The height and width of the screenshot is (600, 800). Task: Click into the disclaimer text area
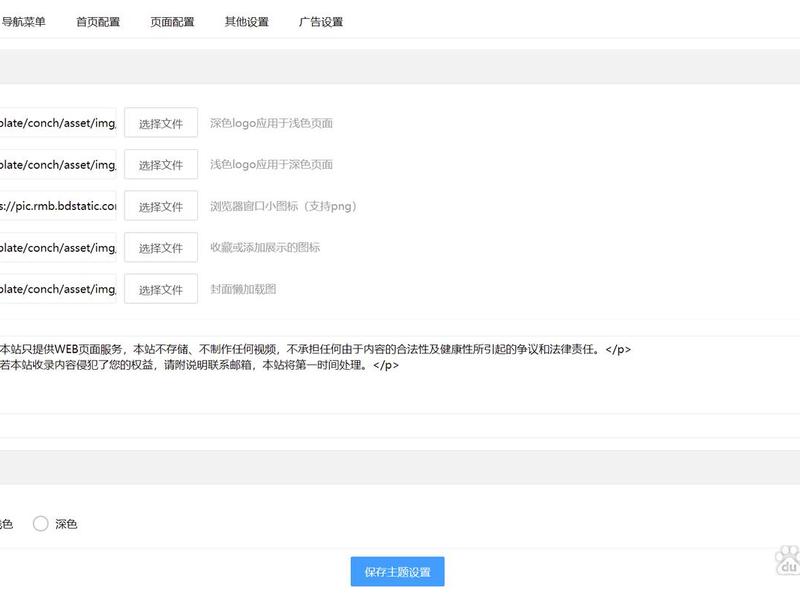(400, 374)
